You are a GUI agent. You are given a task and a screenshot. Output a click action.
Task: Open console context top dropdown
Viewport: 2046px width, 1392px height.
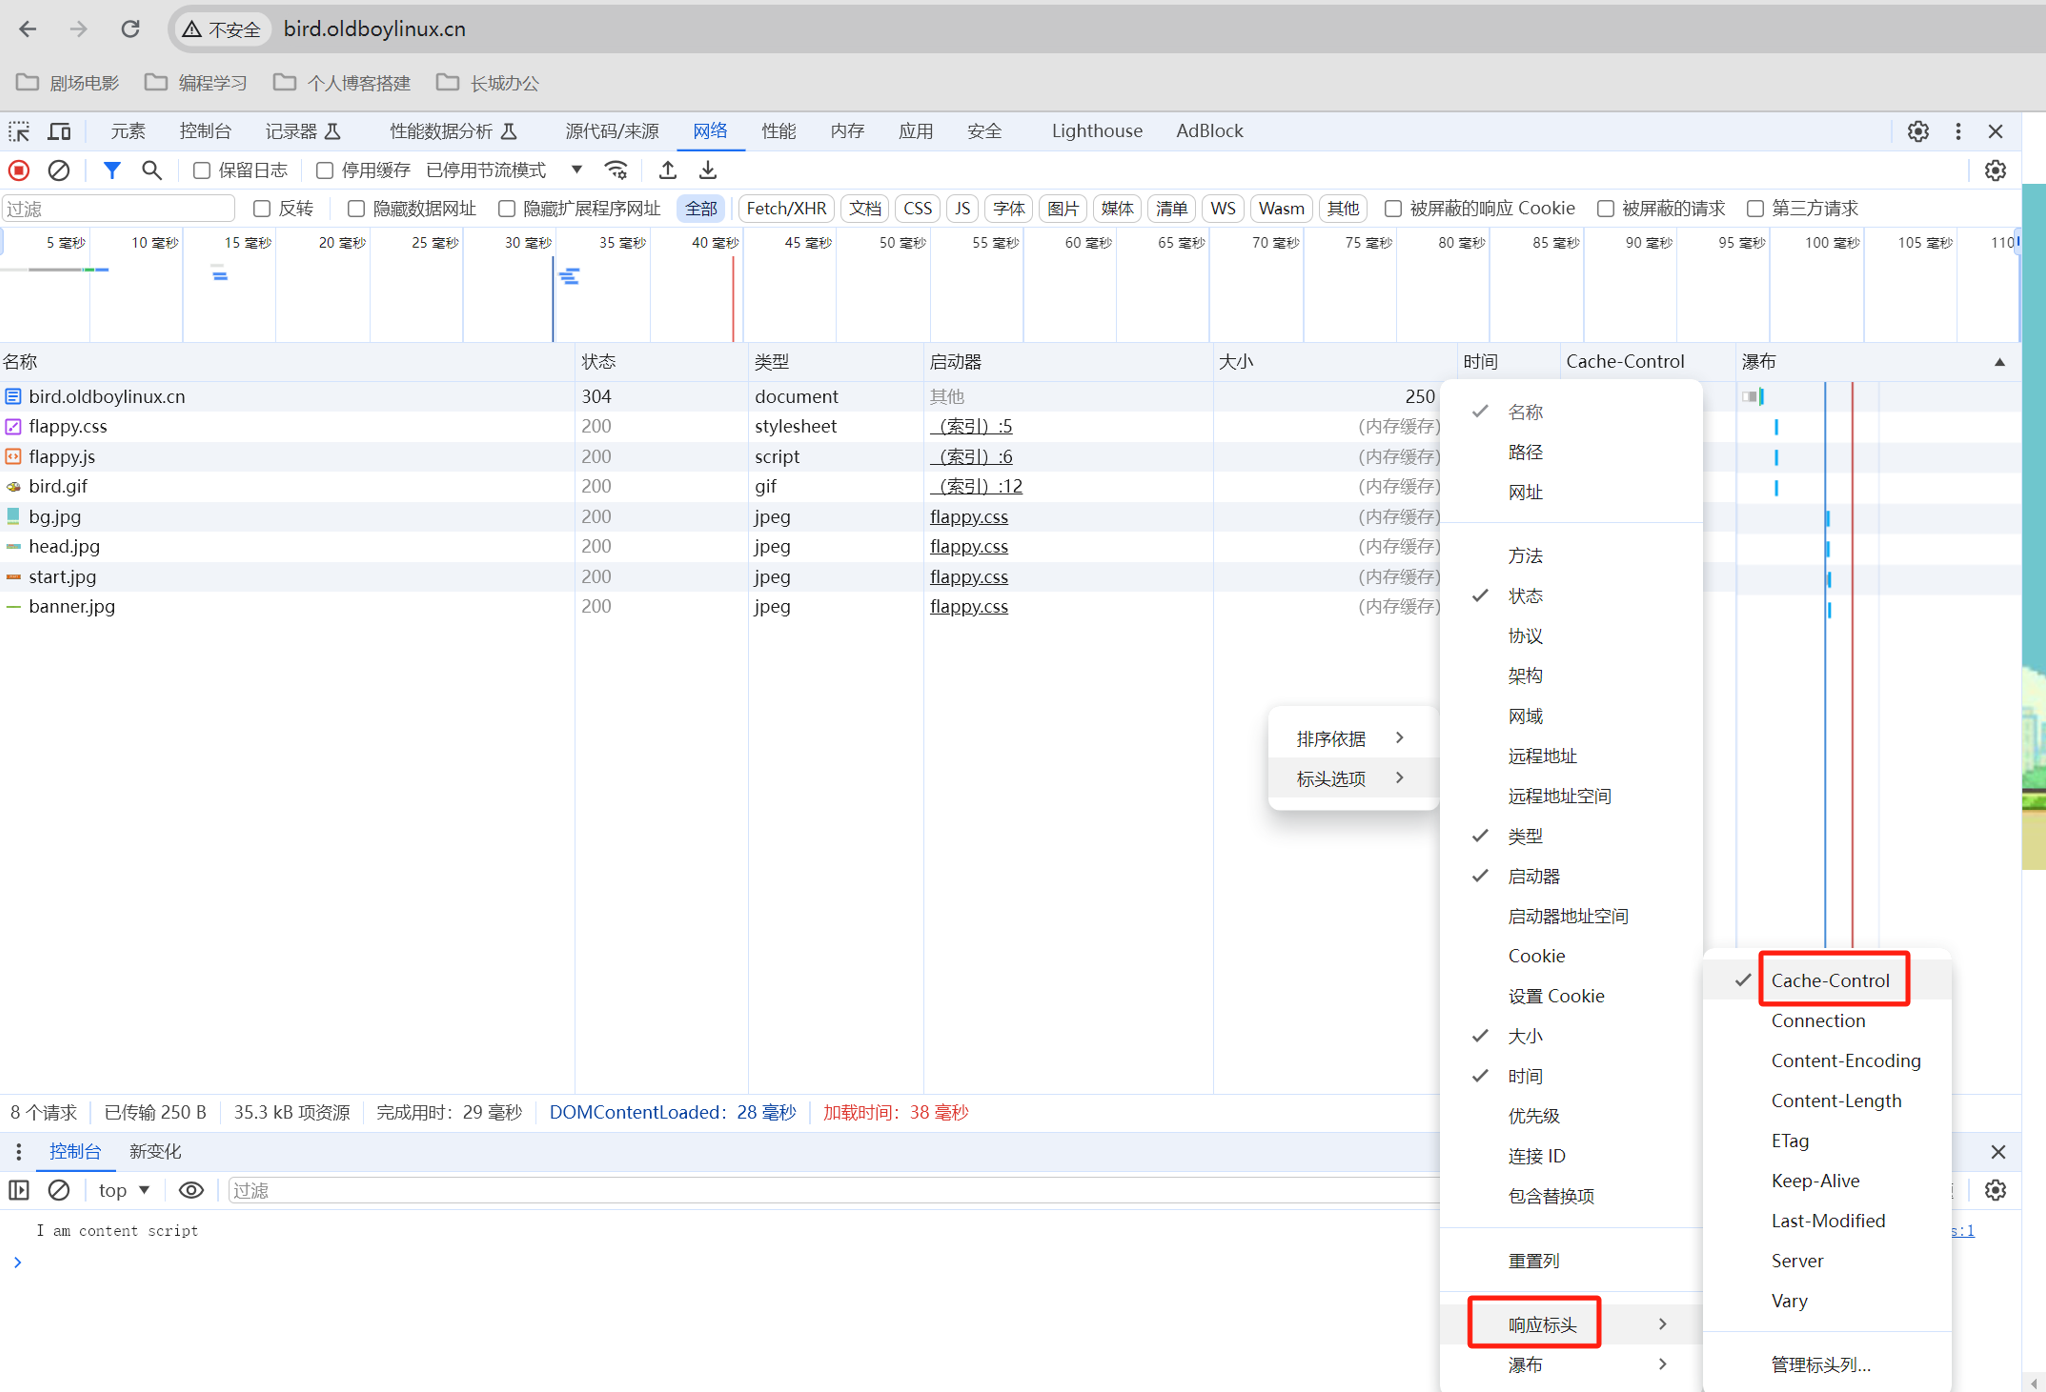point(124,1190)
